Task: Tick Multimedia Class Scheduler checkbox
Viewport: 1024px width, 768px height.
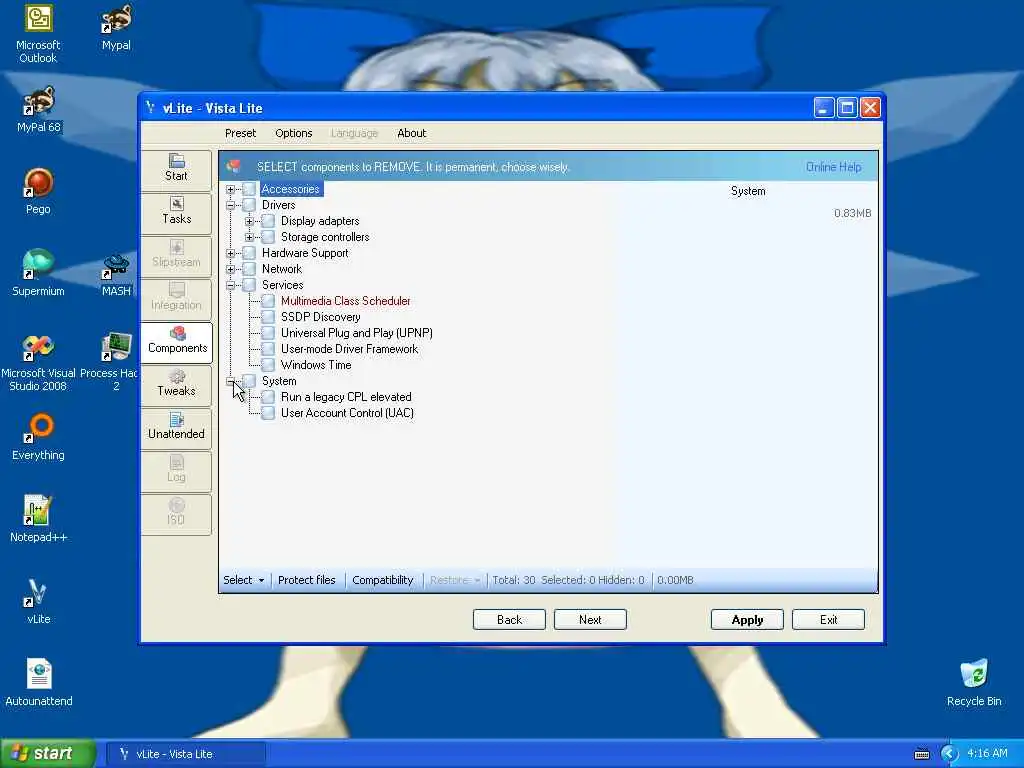Action: click(x=268, y=301)
